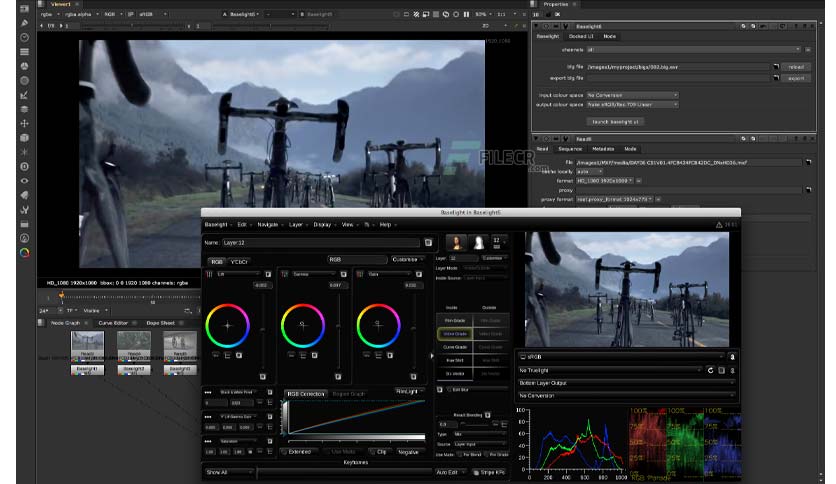Screen dimensions: 836x484
Task: Open the sRGB viewing dropdown in Baselight
Action: click(x=622, y=357)
